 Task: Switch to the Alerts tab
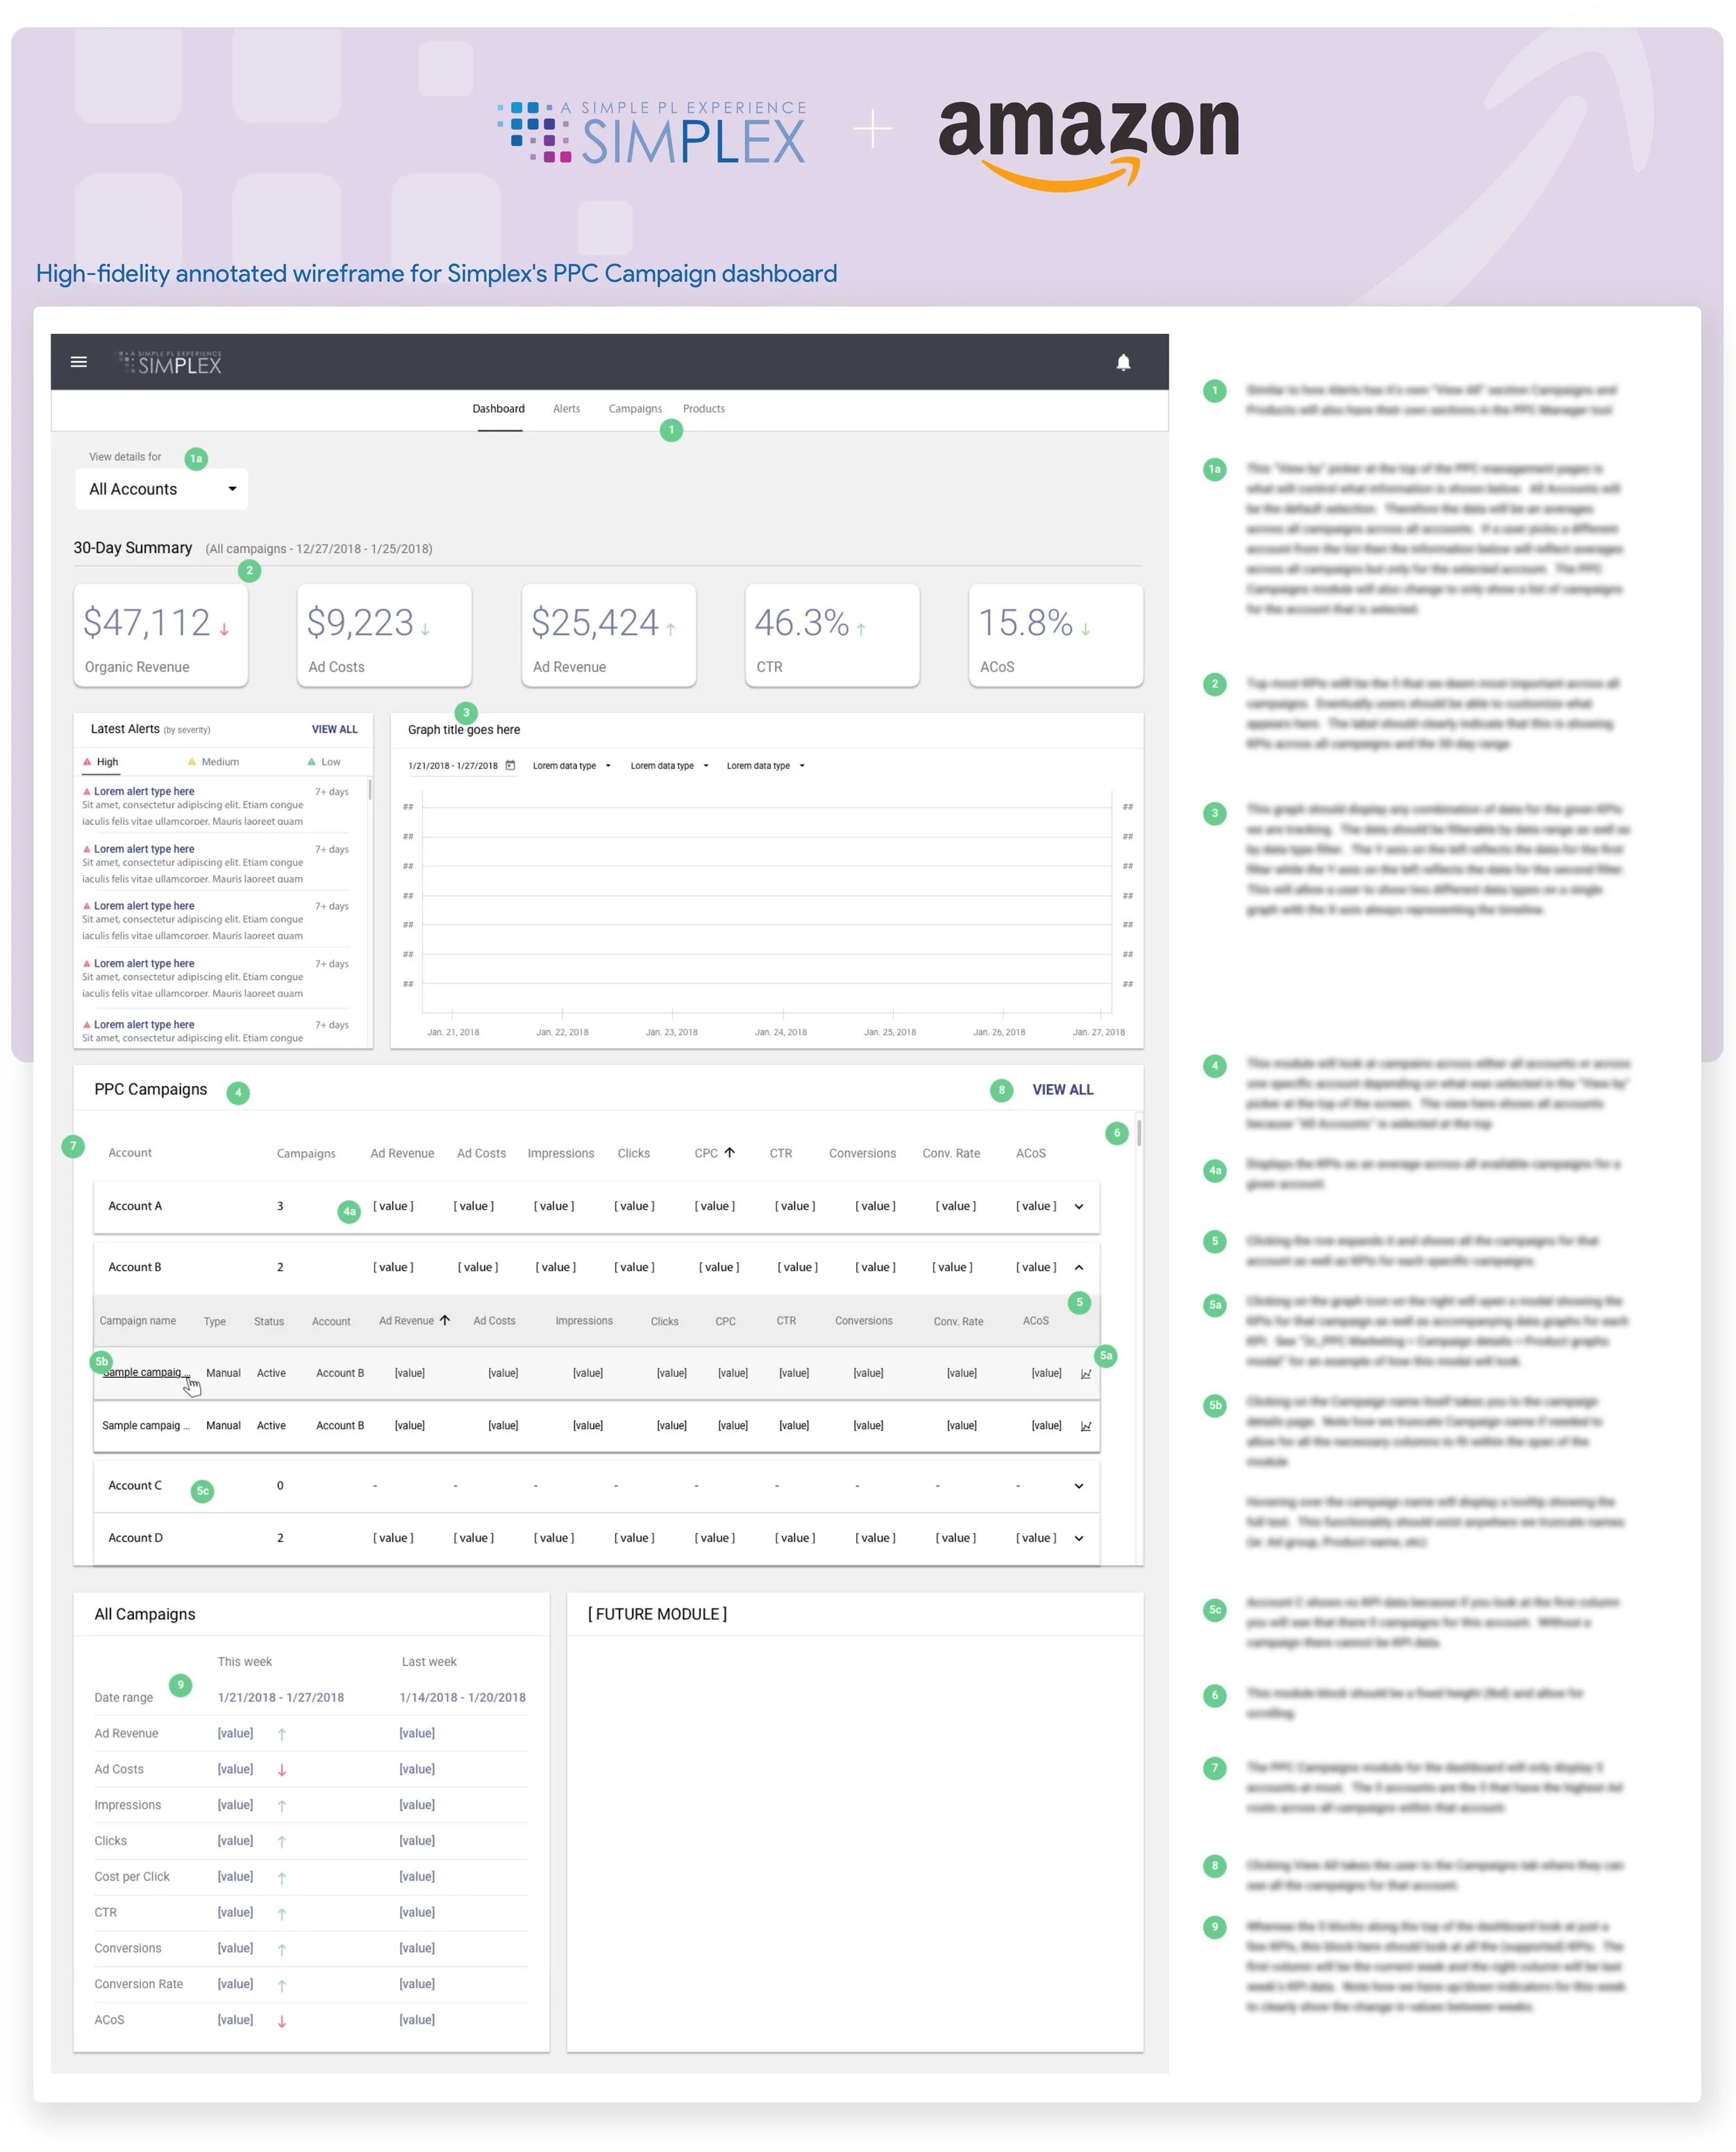(x=567, y=409)
